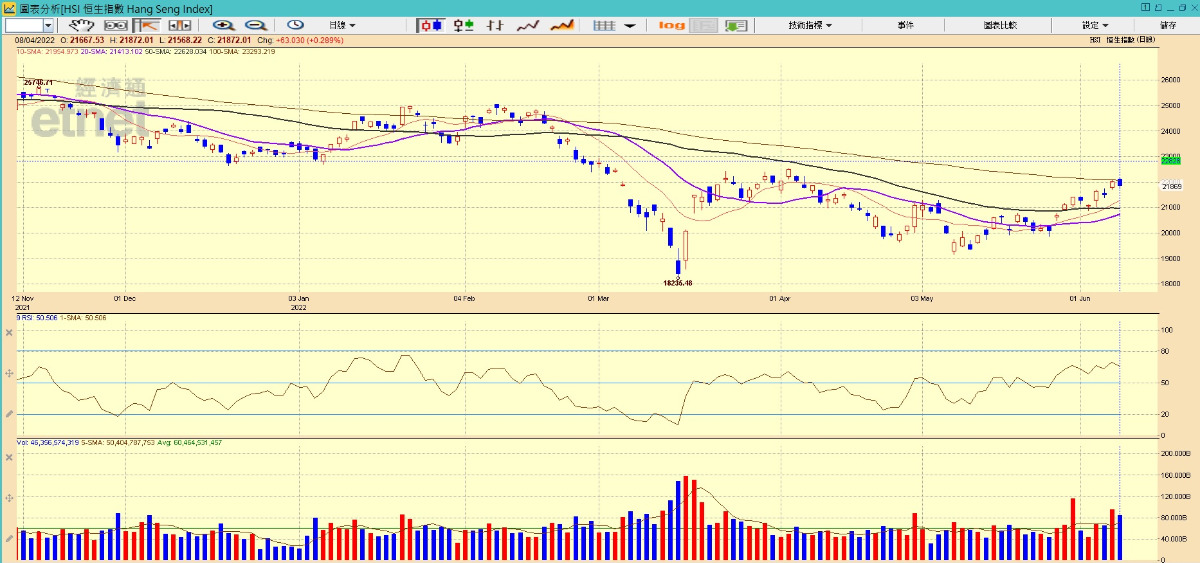The height and width of the screenshot is (563, 1200).
Task: Click the chart analysis window title icon
Action: (x=9, y=7)
